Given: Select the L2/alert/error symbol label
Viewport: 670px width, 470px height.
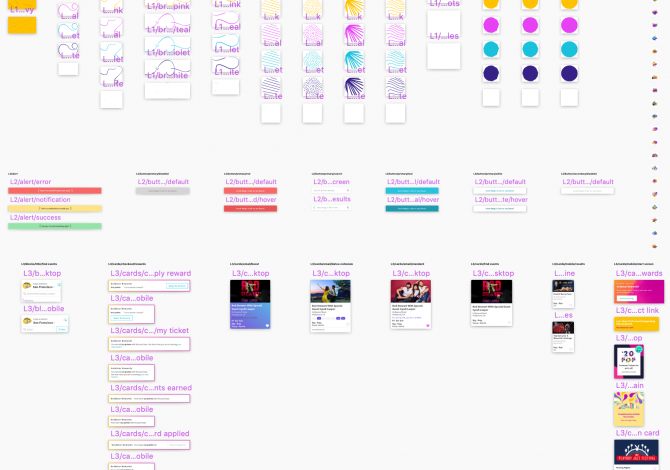Looking at the screenshot, I should 30,182.
